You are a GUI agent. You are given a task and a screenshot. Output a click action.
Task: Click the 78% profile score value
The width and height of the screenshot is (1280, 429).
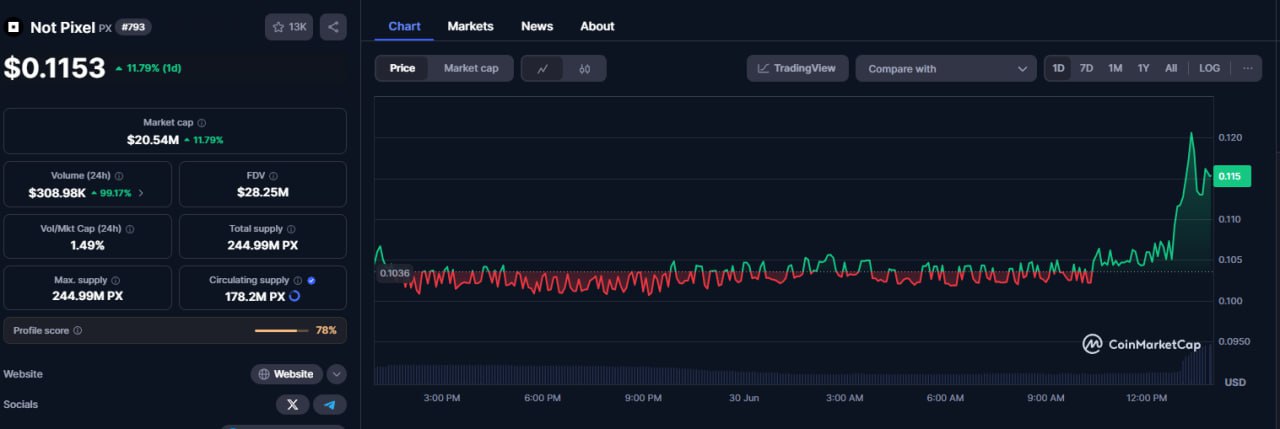326,330
